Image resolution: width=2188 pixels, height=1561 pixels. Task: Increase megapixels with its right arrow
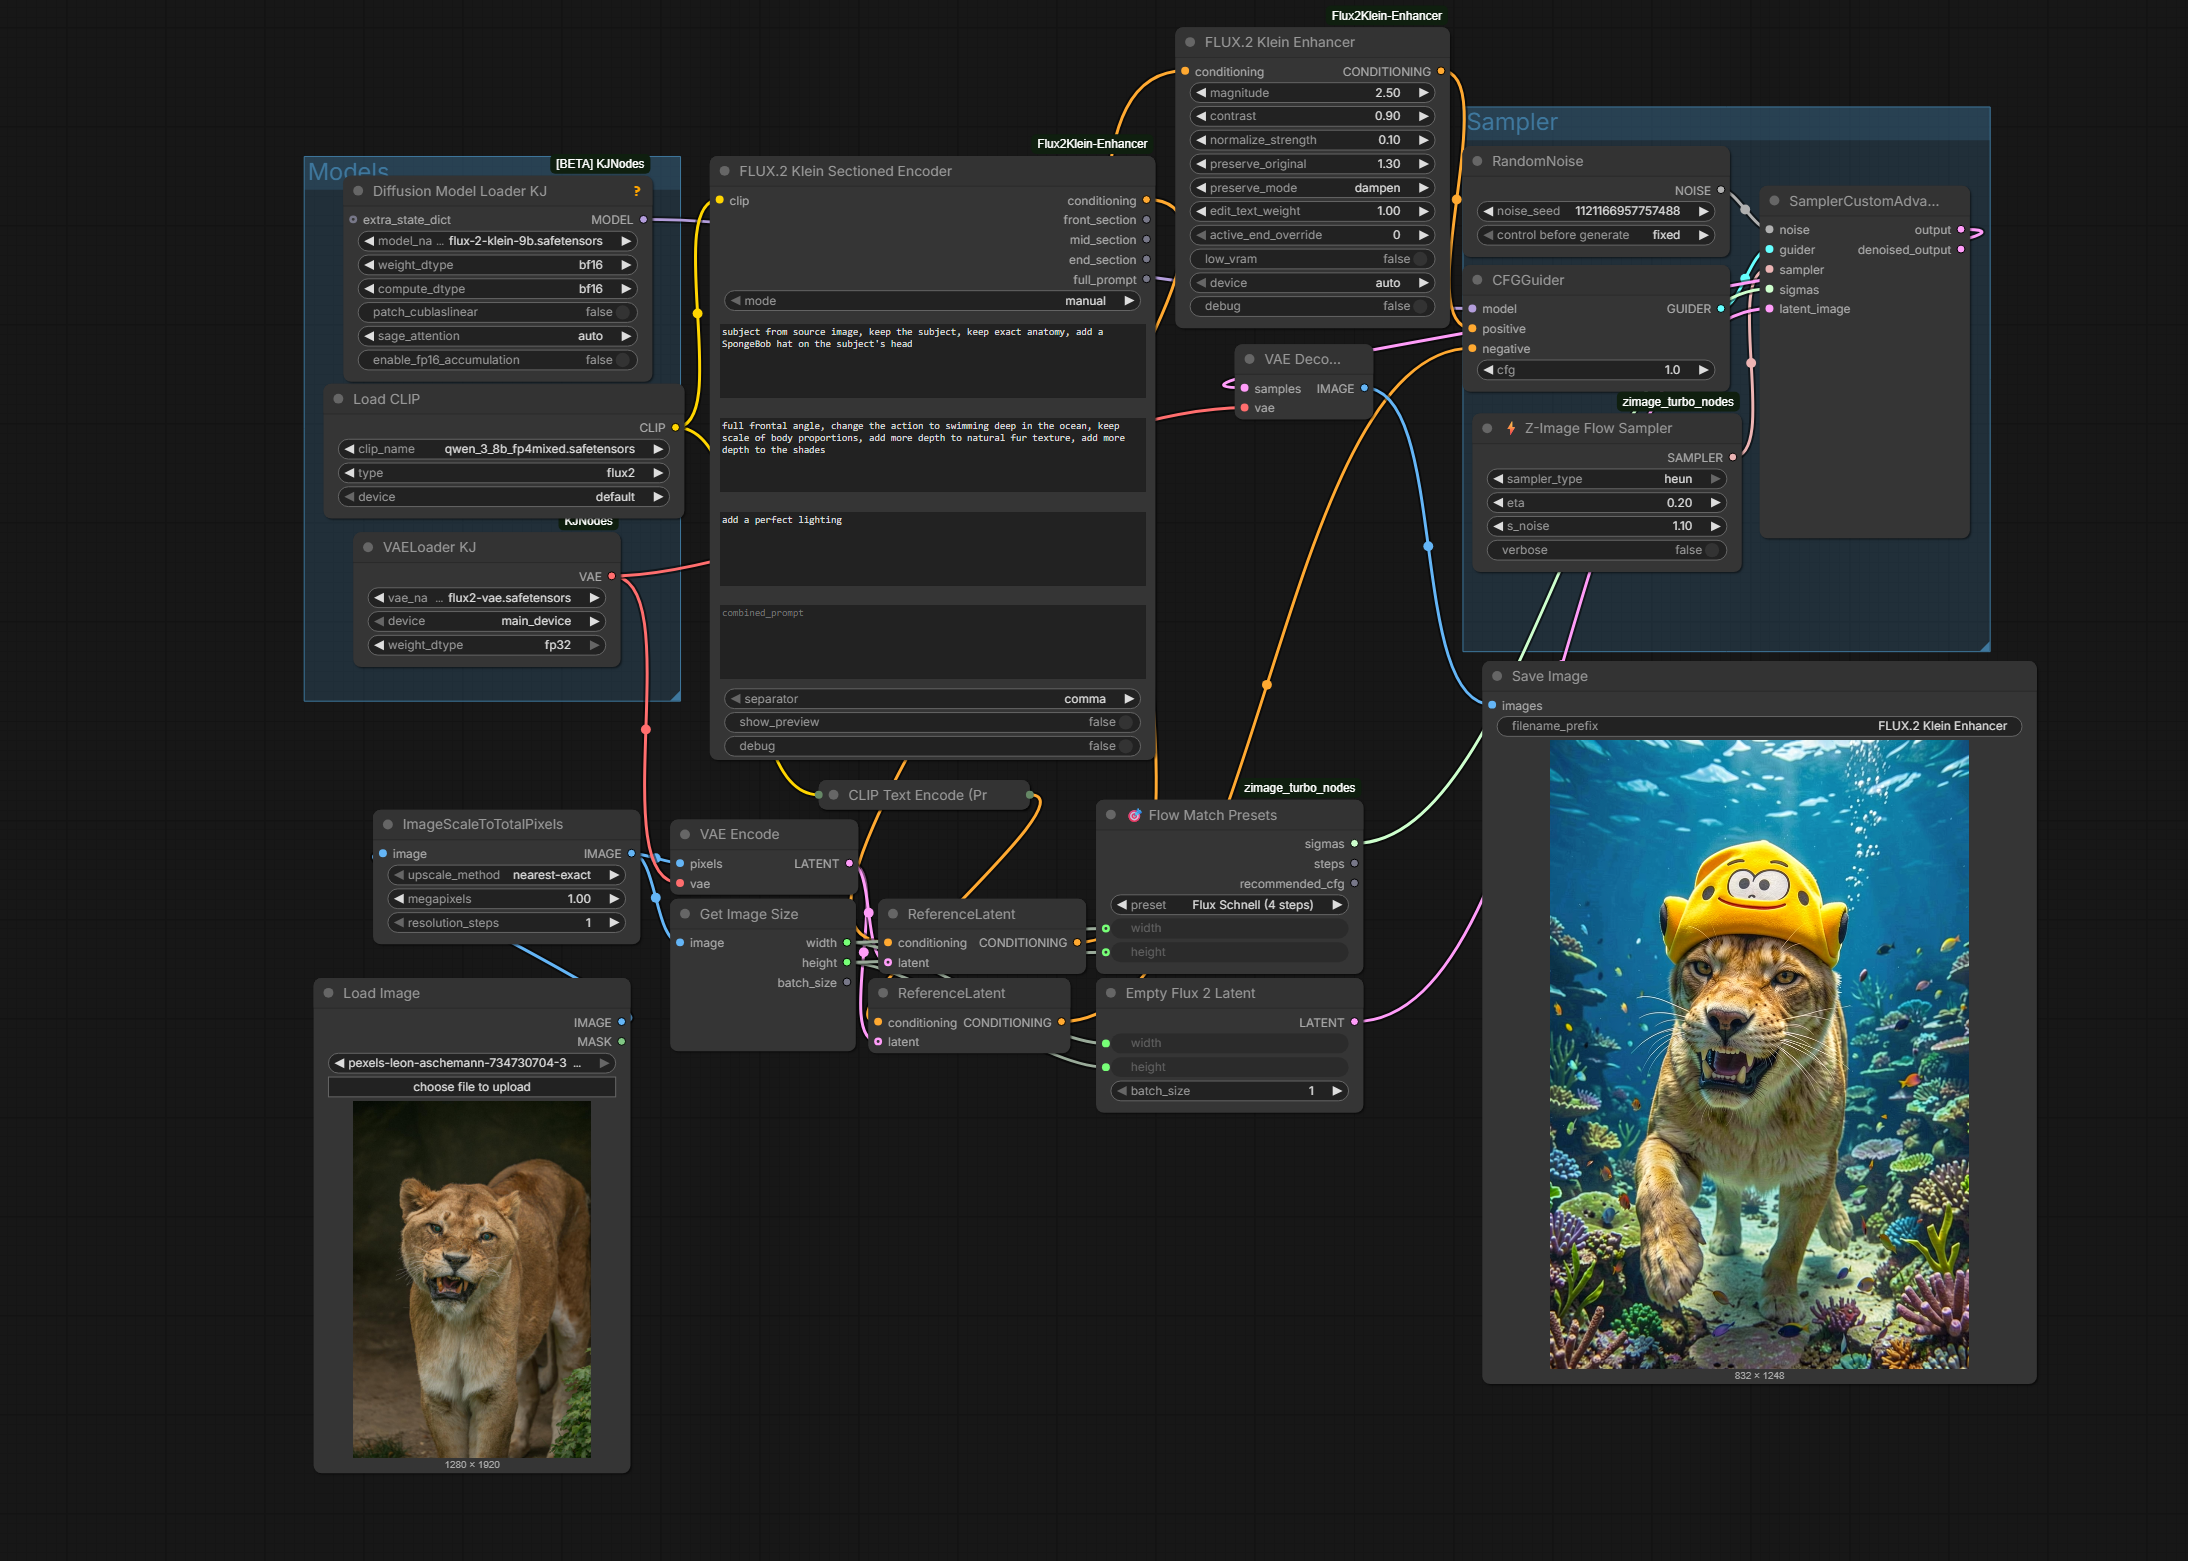[614, 899]
